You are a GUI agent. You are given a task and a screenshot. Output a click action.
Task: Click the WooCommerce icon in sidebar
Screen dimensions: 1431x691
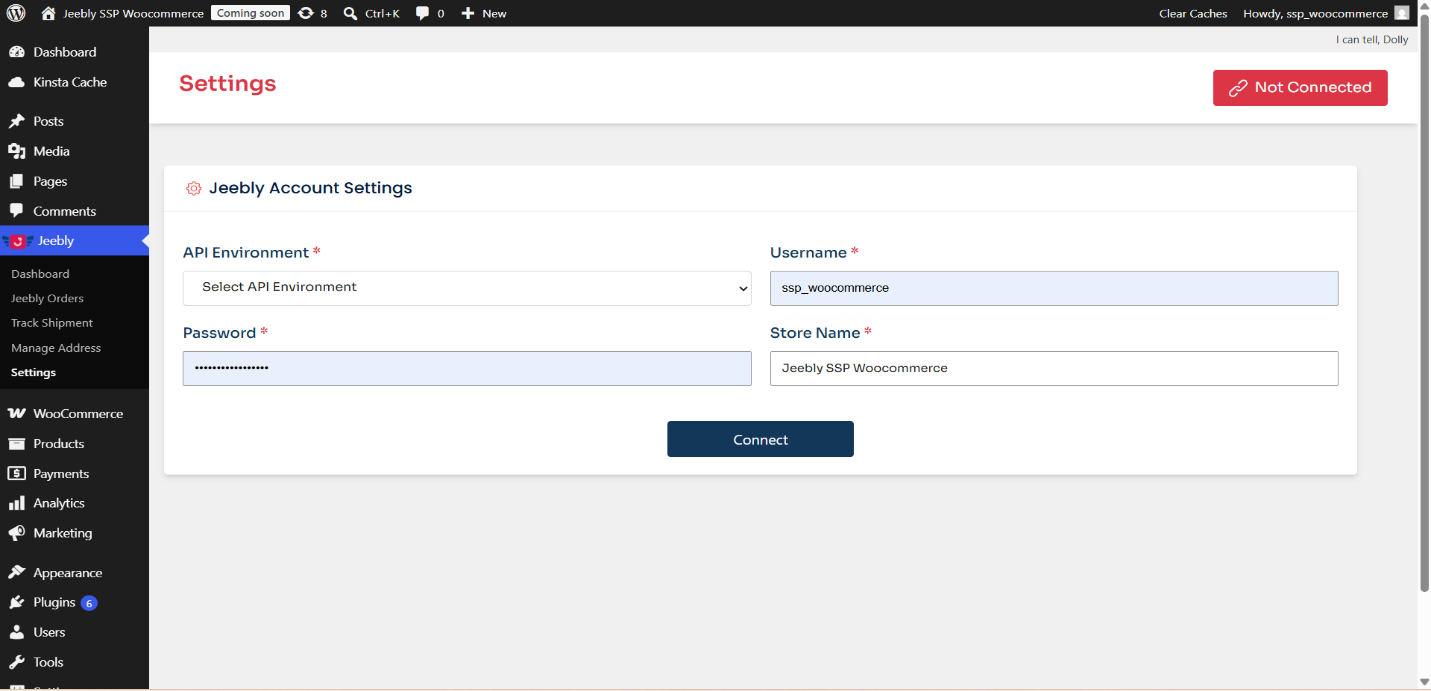pos(16,413)
